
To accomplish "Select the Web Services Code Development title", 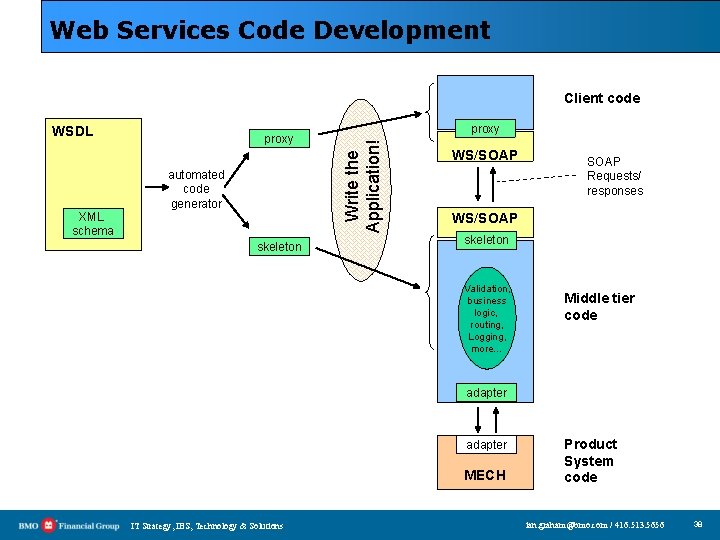I will coord(270,30).
